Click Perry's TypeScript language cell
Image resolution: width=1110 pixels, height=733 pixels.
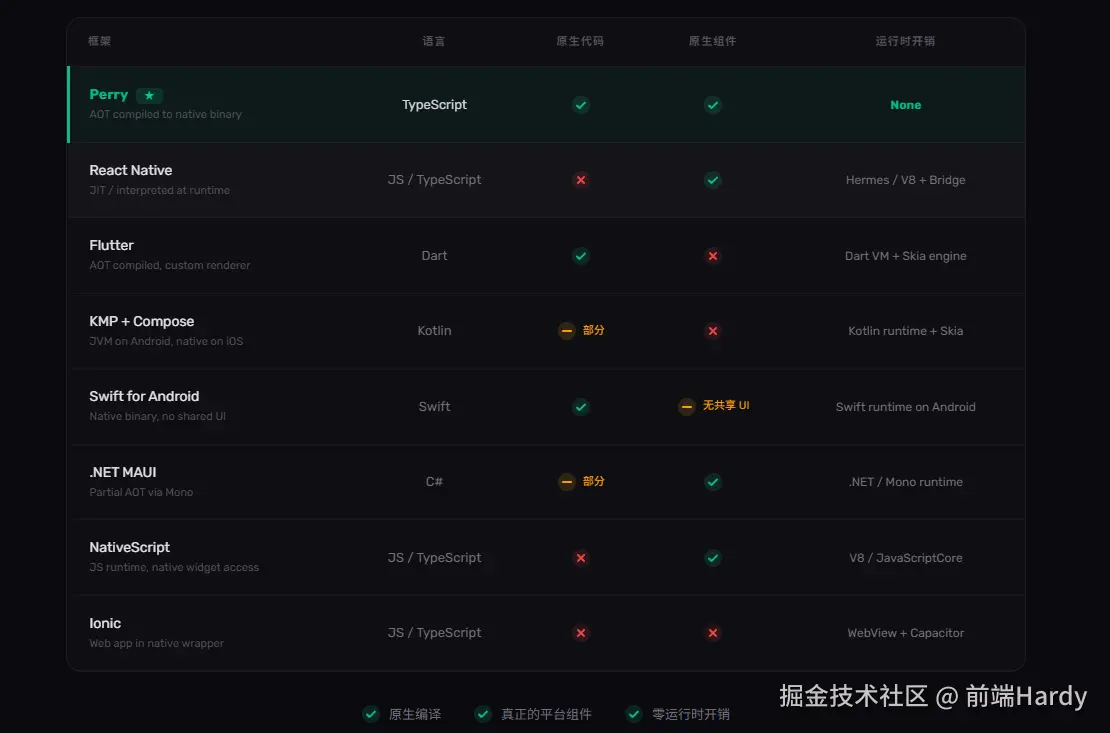pyautogui.click(x=434, y=105)
